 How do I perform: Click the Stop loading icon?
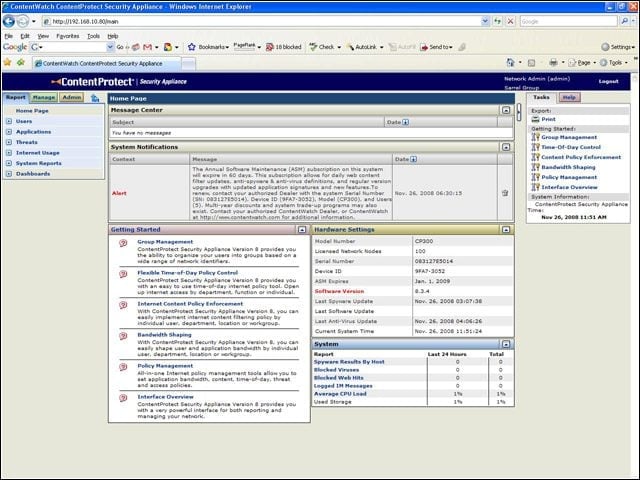(510, 21)
